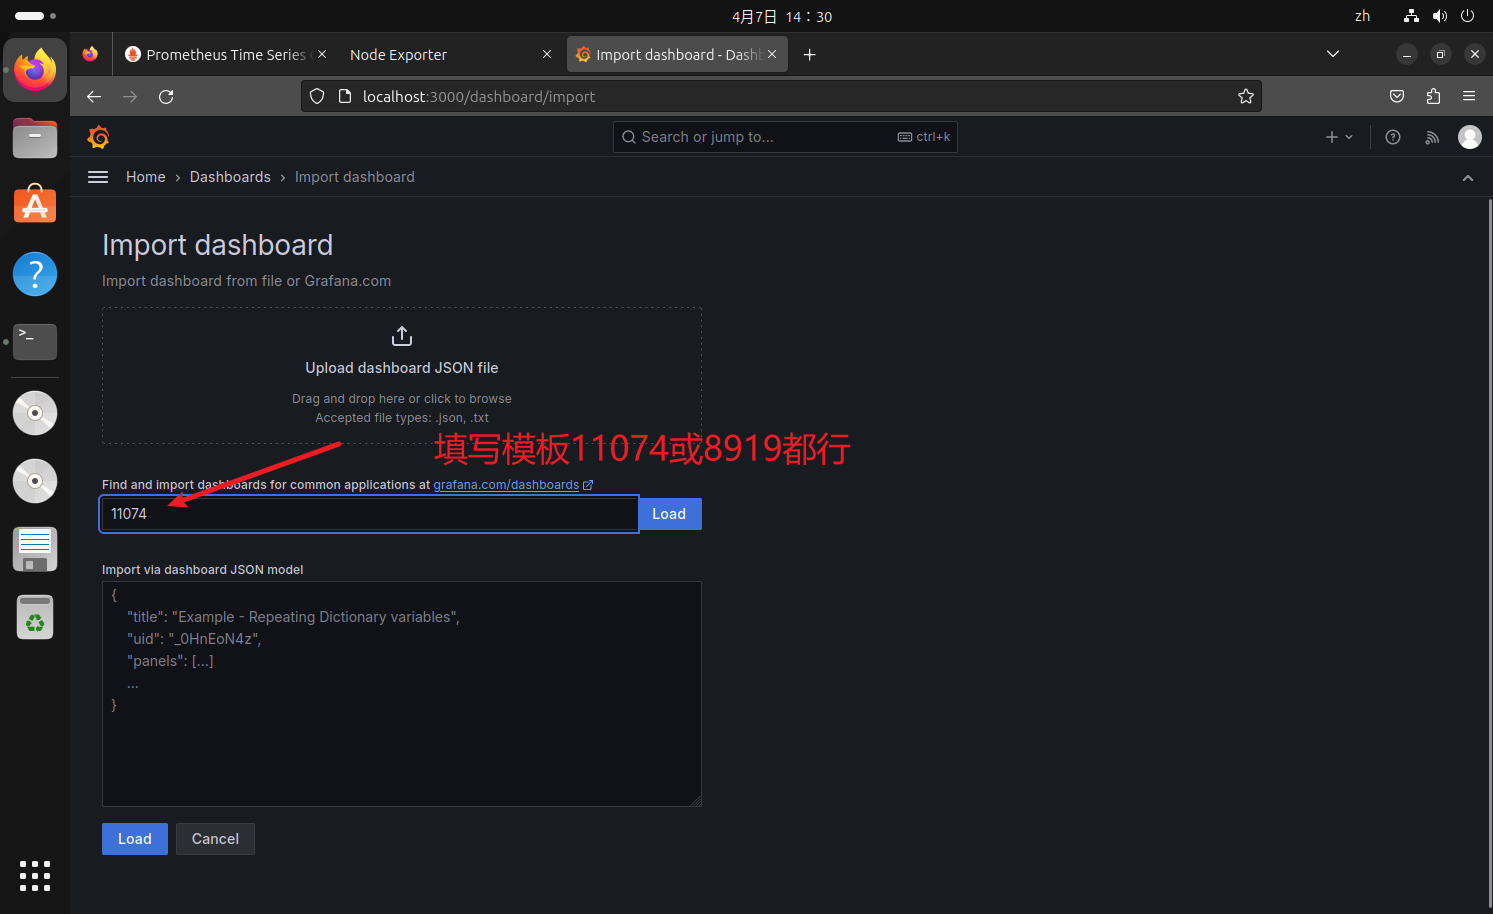Open the first disc drive dock icon
The width and height of the screenshot is (1493, 914).
click(35, 413)
